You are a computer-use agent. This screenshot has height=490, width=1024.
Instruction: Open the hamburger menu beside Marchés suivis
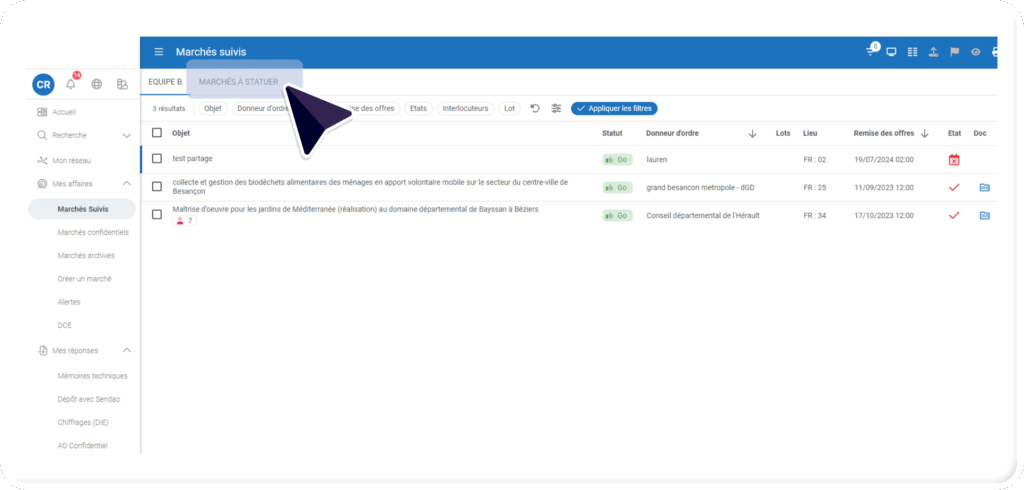[x=159, y=52]
